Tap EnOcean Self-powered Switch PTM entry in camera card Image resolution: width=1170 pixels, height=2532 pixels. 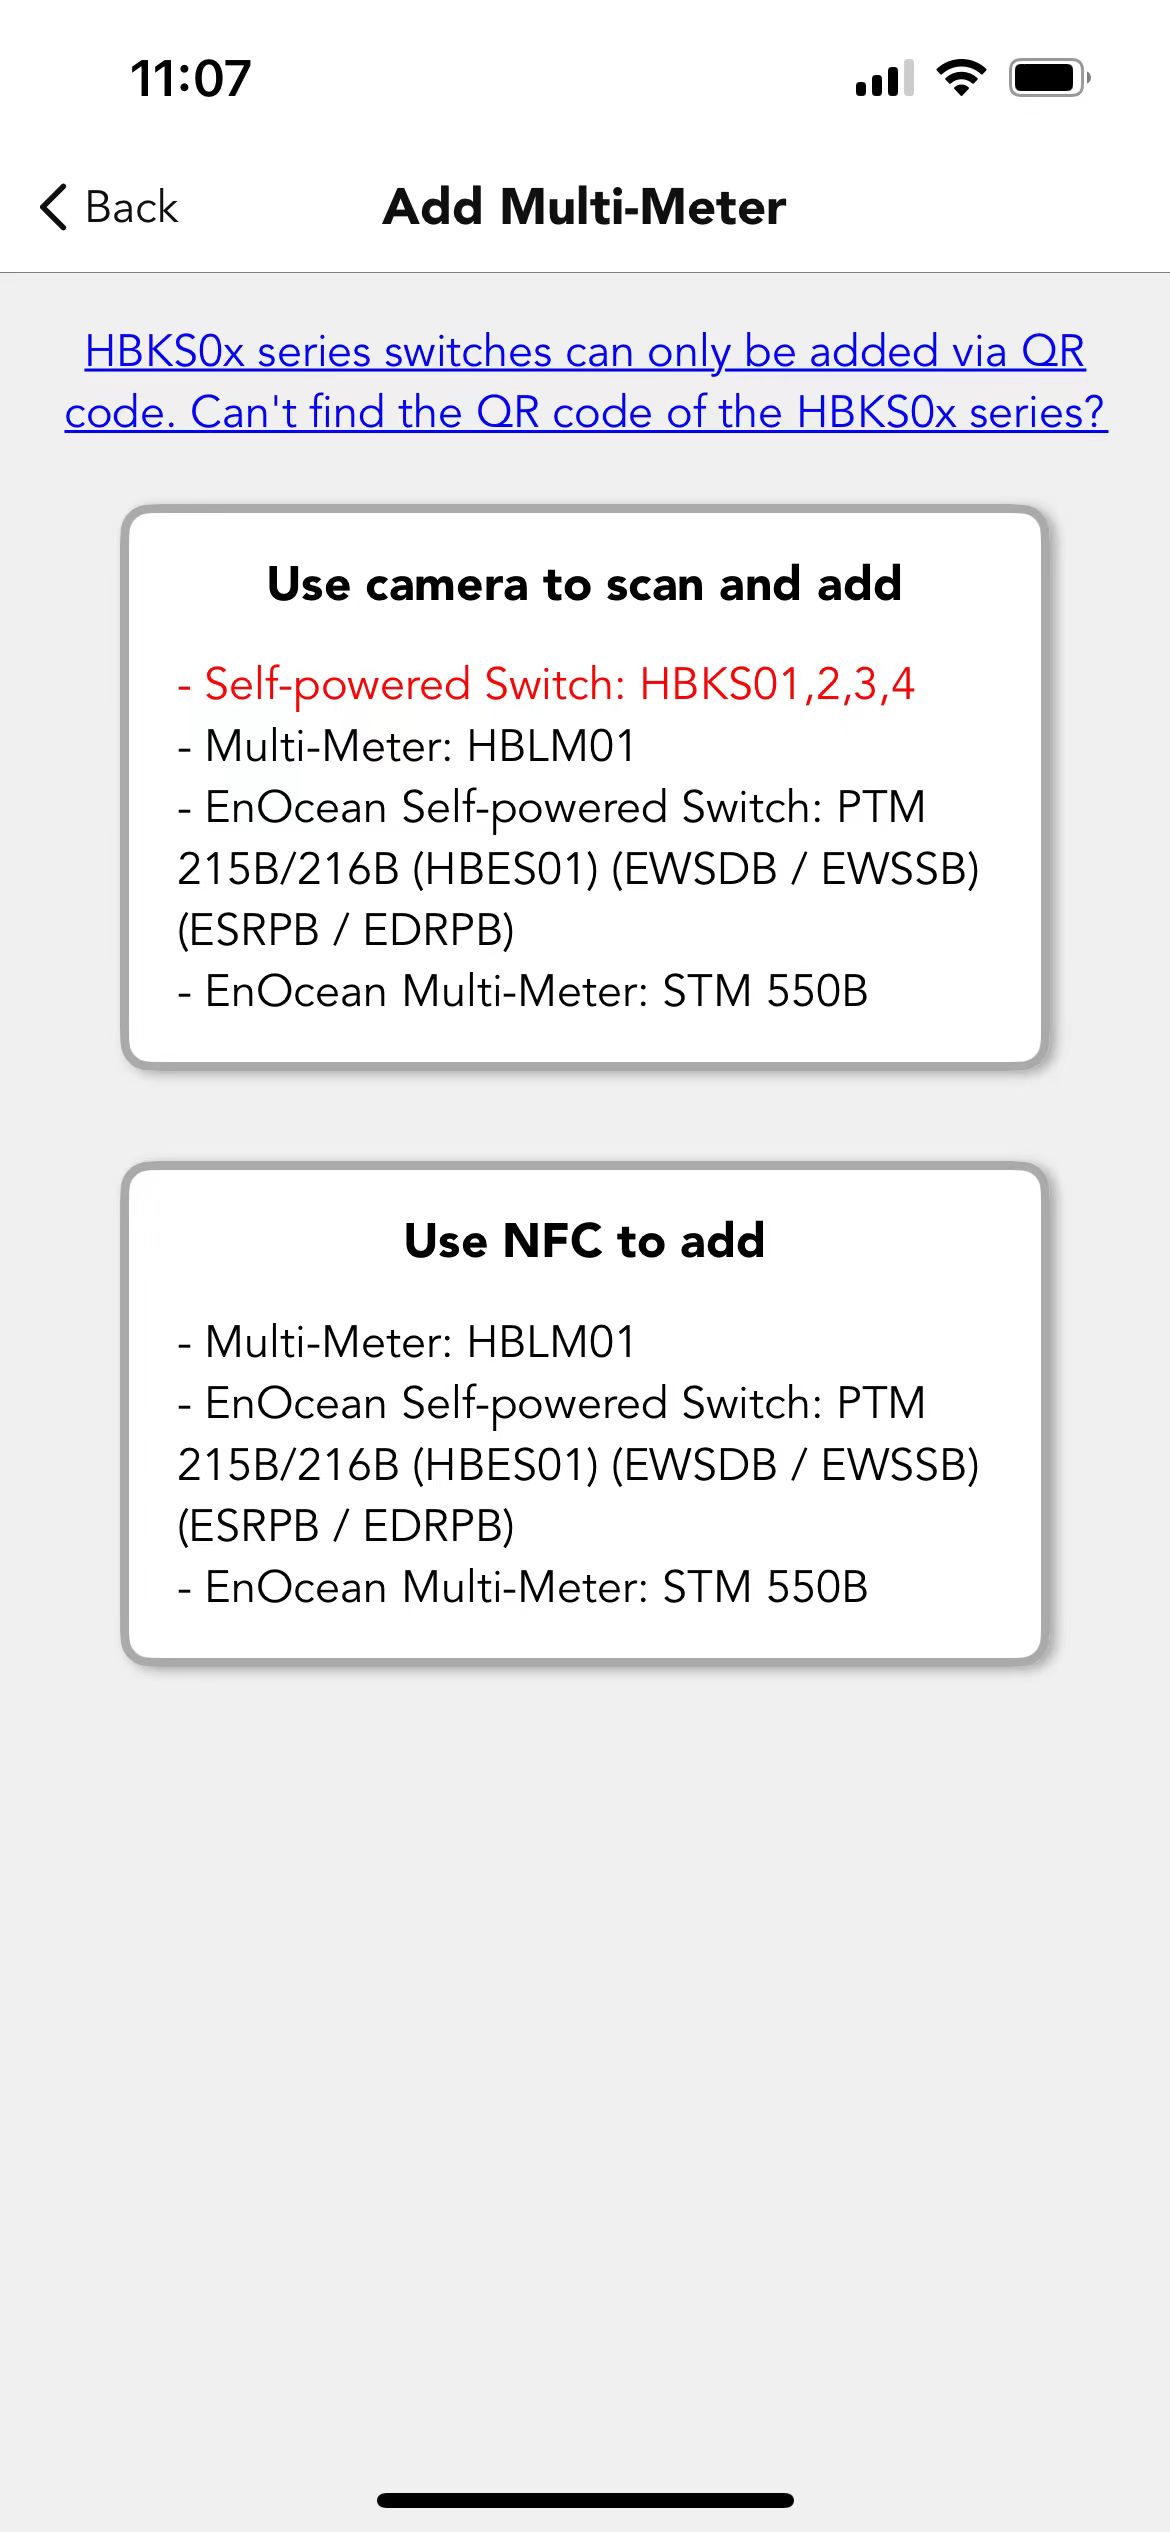578,868
